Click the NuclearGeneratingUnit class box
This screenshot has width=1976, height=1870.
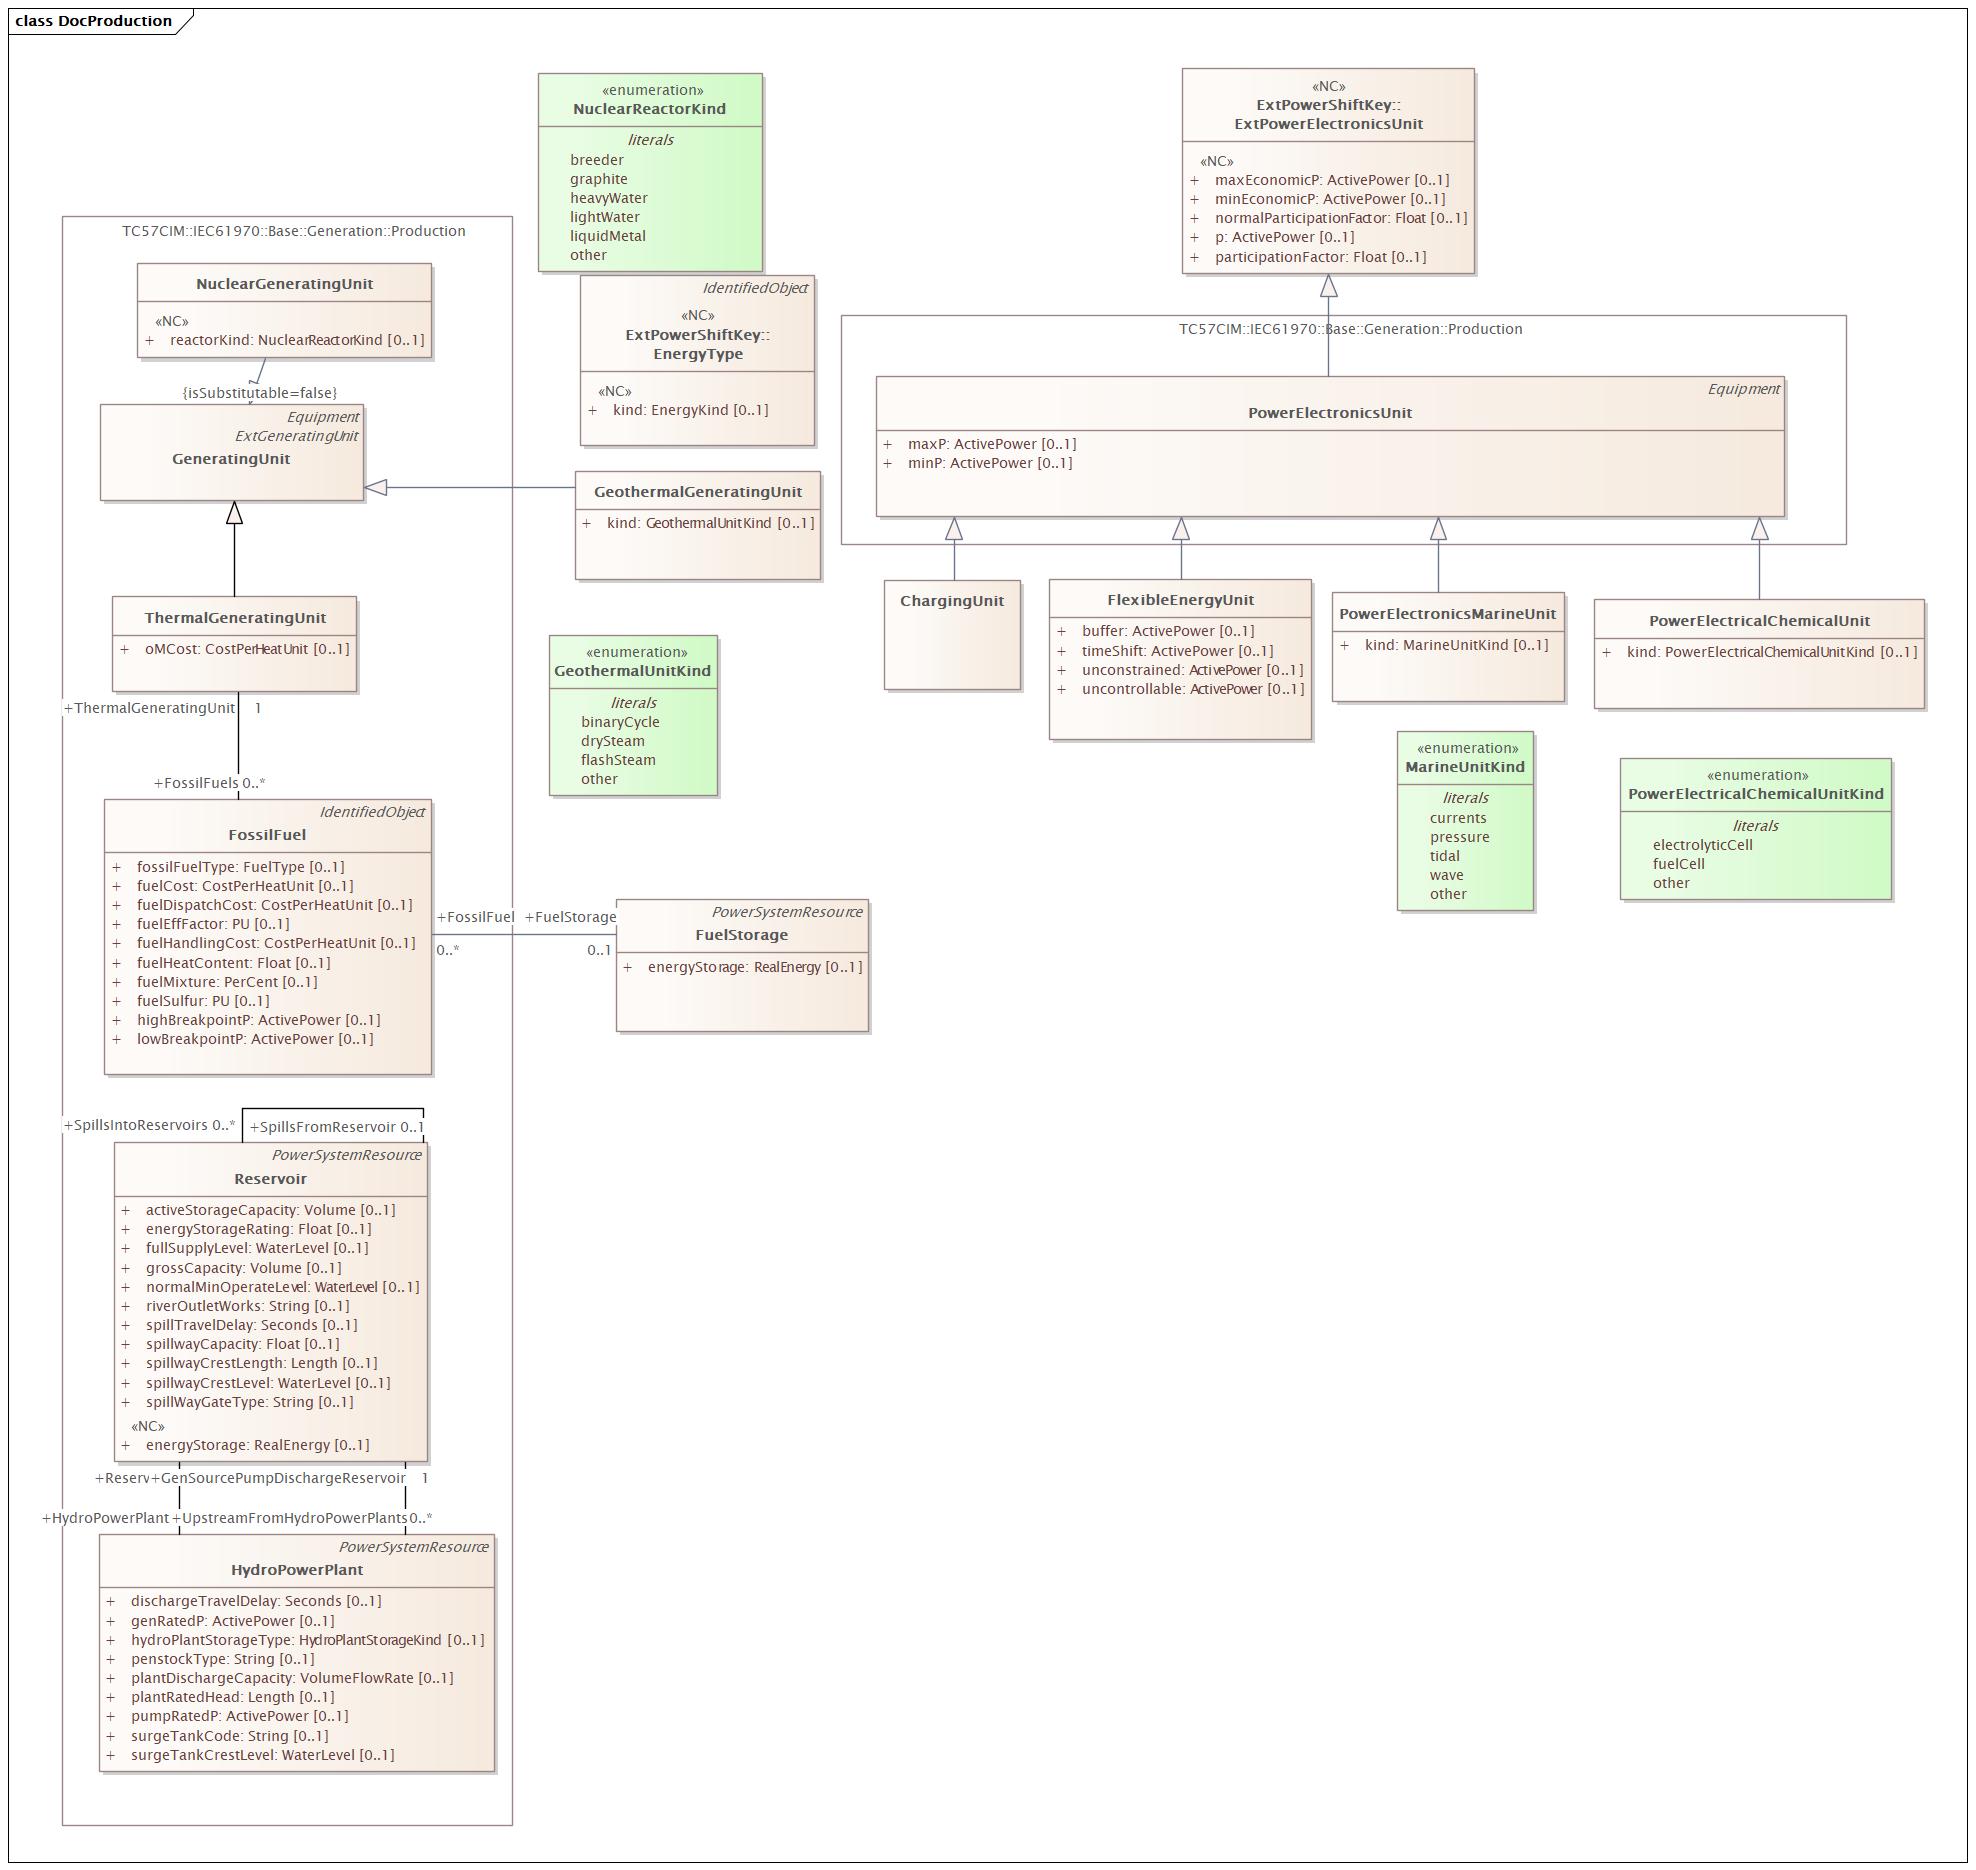tap(284, 283)
